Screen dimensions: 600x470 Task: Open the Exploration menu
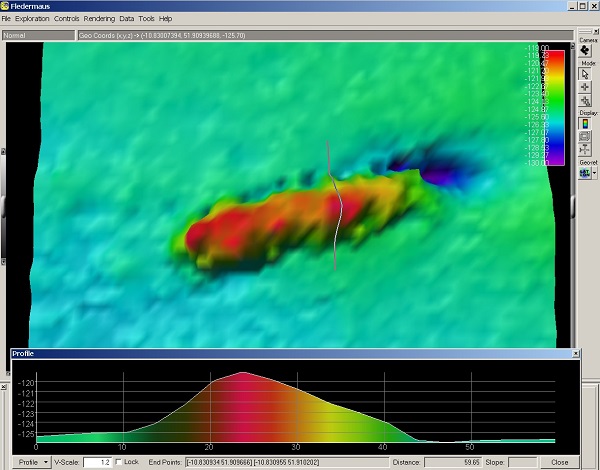32,18
